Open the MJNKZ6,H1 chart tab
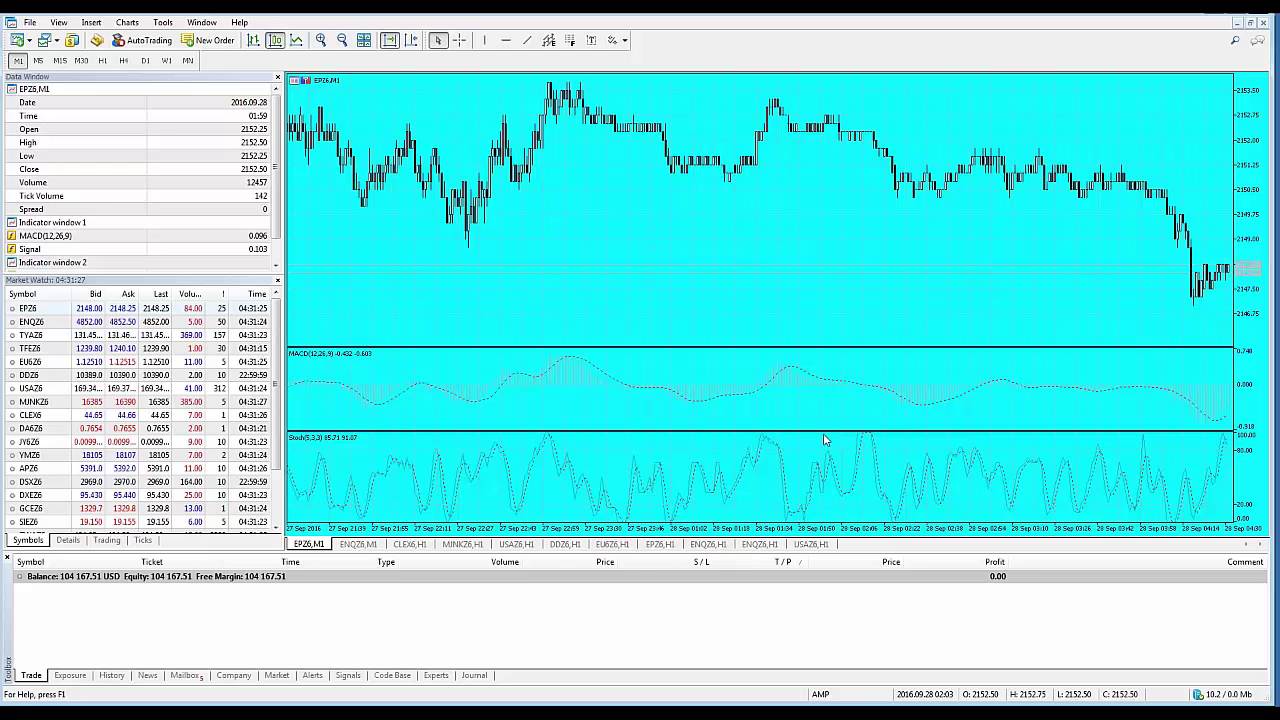The width and height of the screenshot is (1280, 720). [x=463, y=544]
